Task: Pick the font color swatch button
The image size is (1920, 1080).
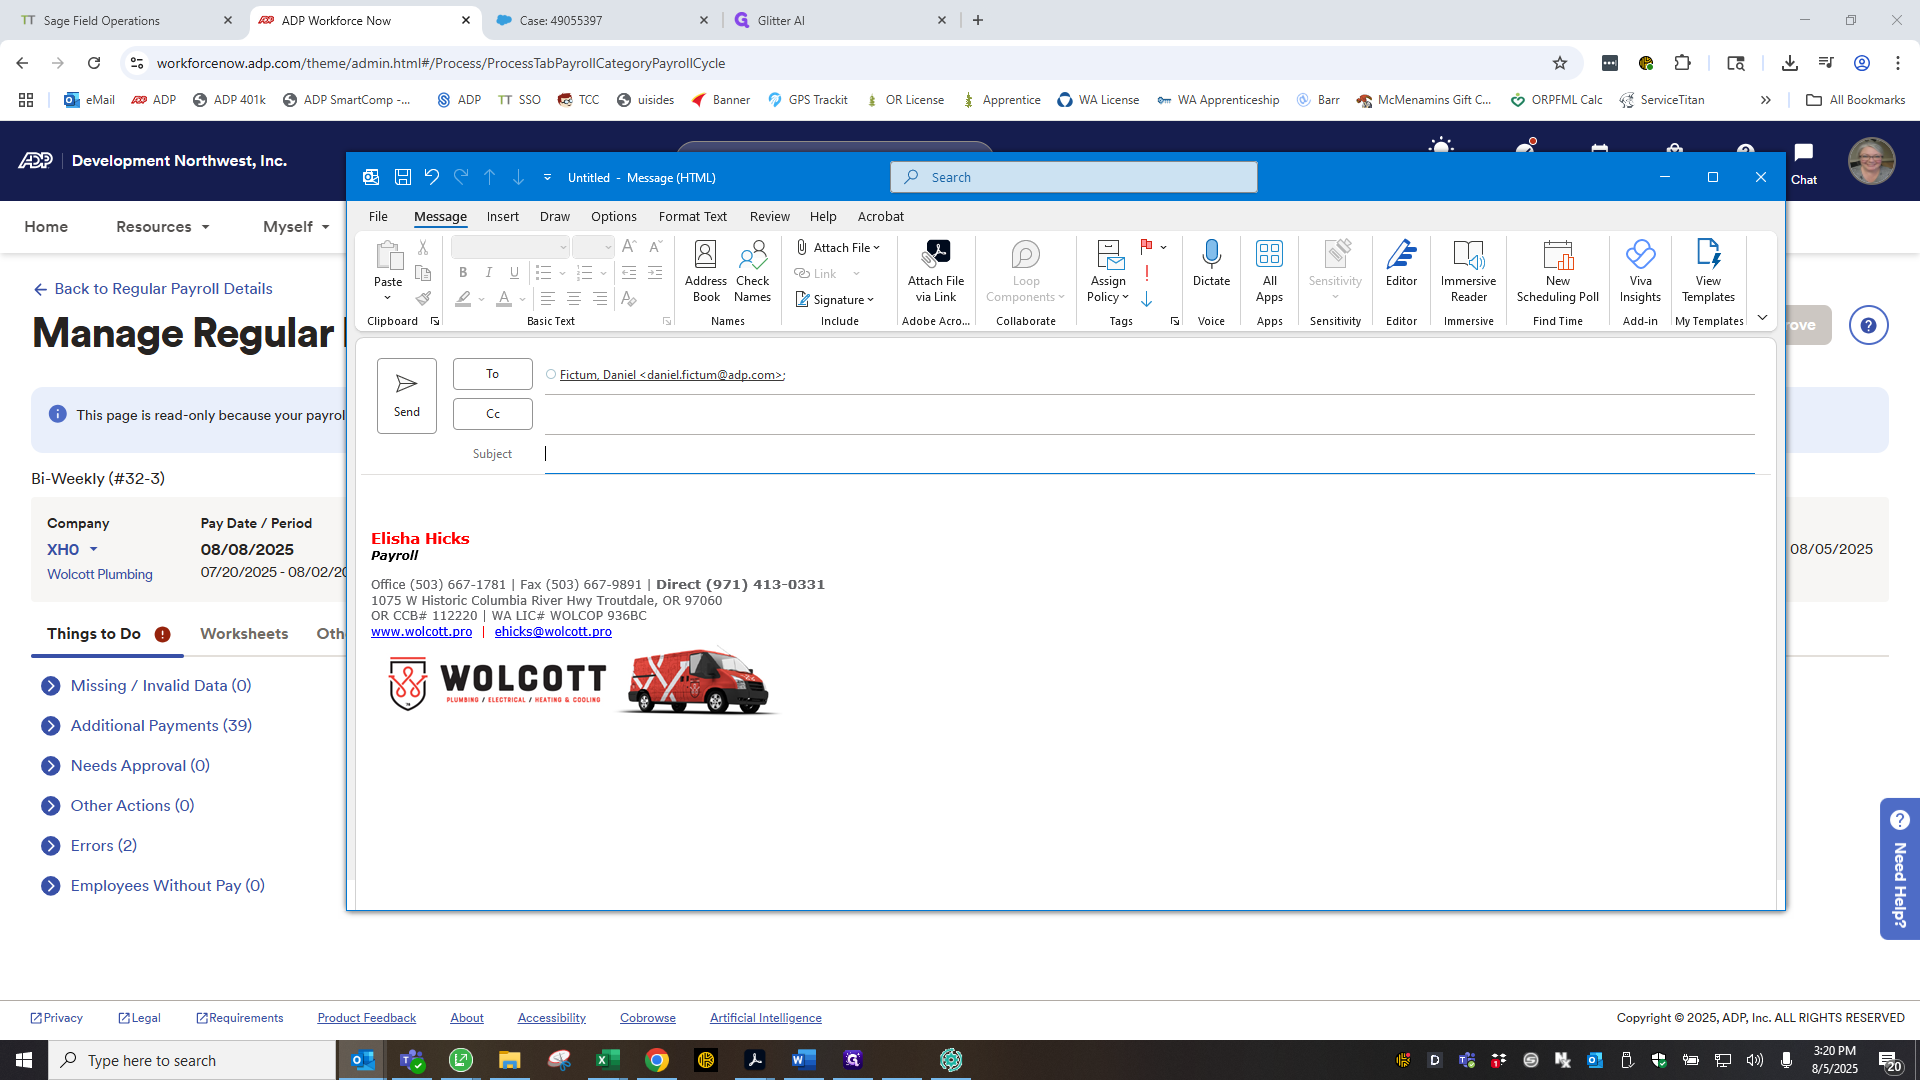Action: [504, 298]
